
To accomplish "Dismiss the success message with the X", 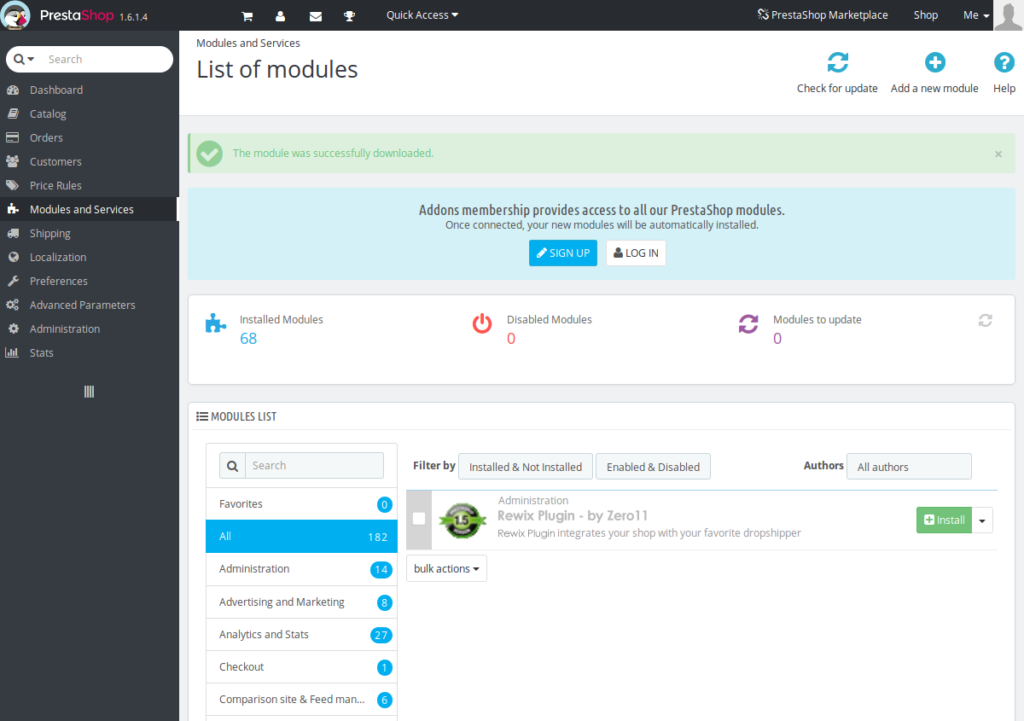I will coord(998,154).
